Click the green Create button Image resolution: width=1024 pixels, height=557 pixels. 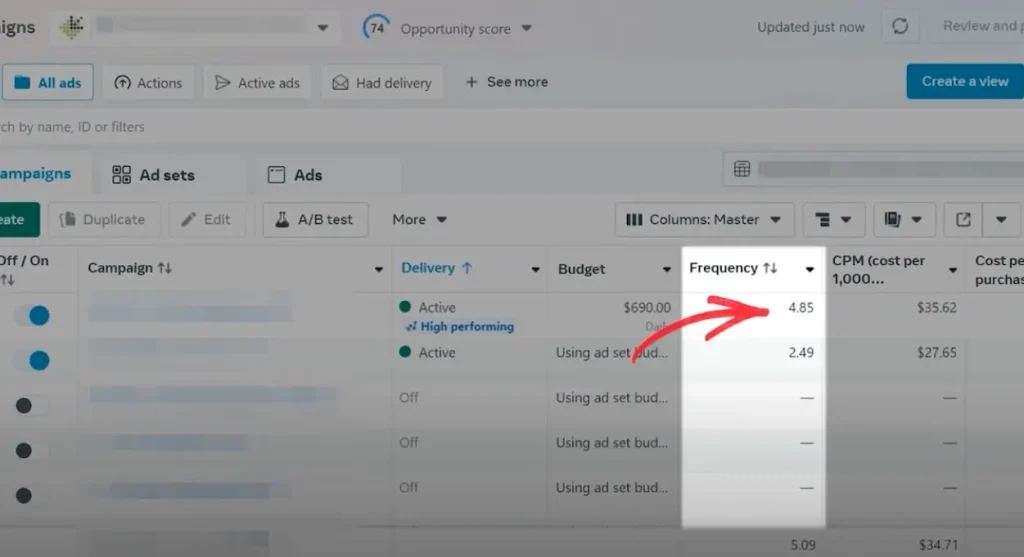(x=18, y=219)
